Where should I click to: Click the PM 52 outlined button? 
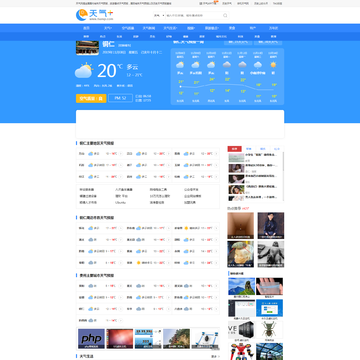120,98
